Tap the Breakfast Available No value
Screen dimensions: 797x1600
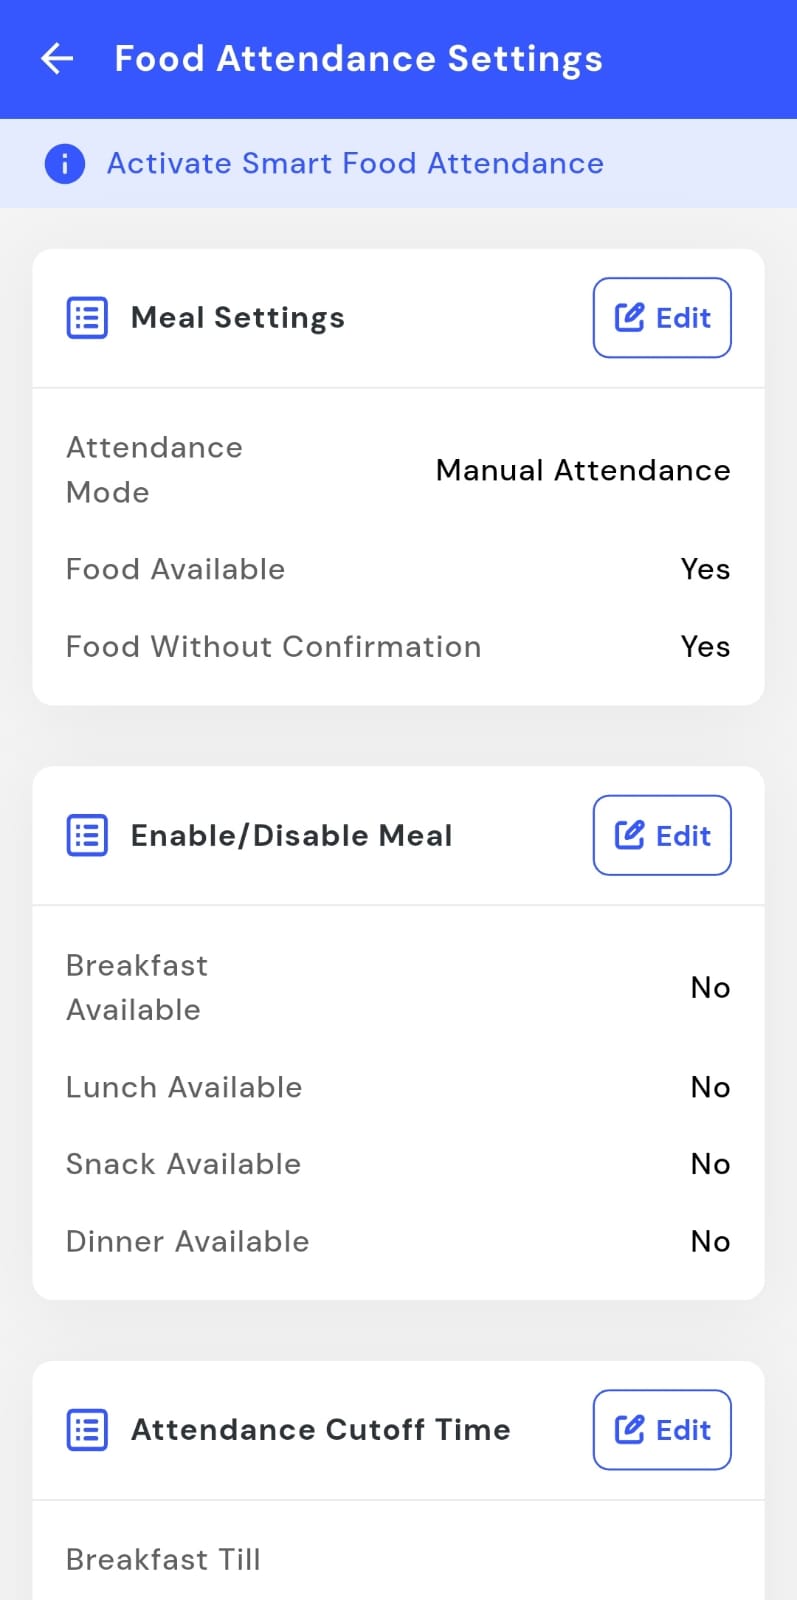[710, 988]
